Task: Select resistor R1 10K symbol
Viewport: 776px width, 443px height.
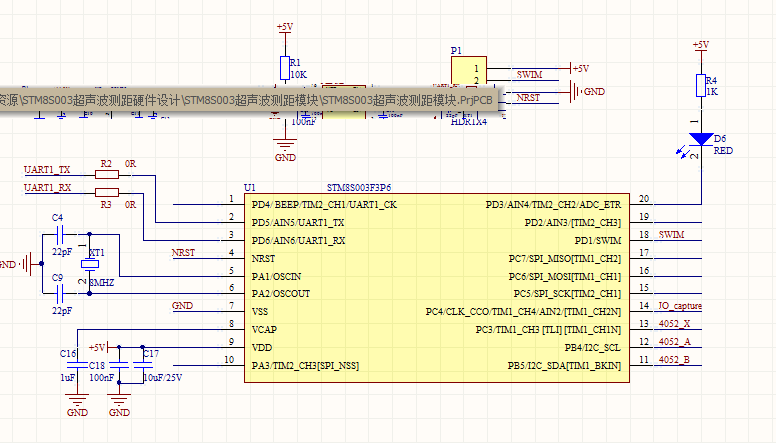Action: pyautogui.click(x=285, y=68)
